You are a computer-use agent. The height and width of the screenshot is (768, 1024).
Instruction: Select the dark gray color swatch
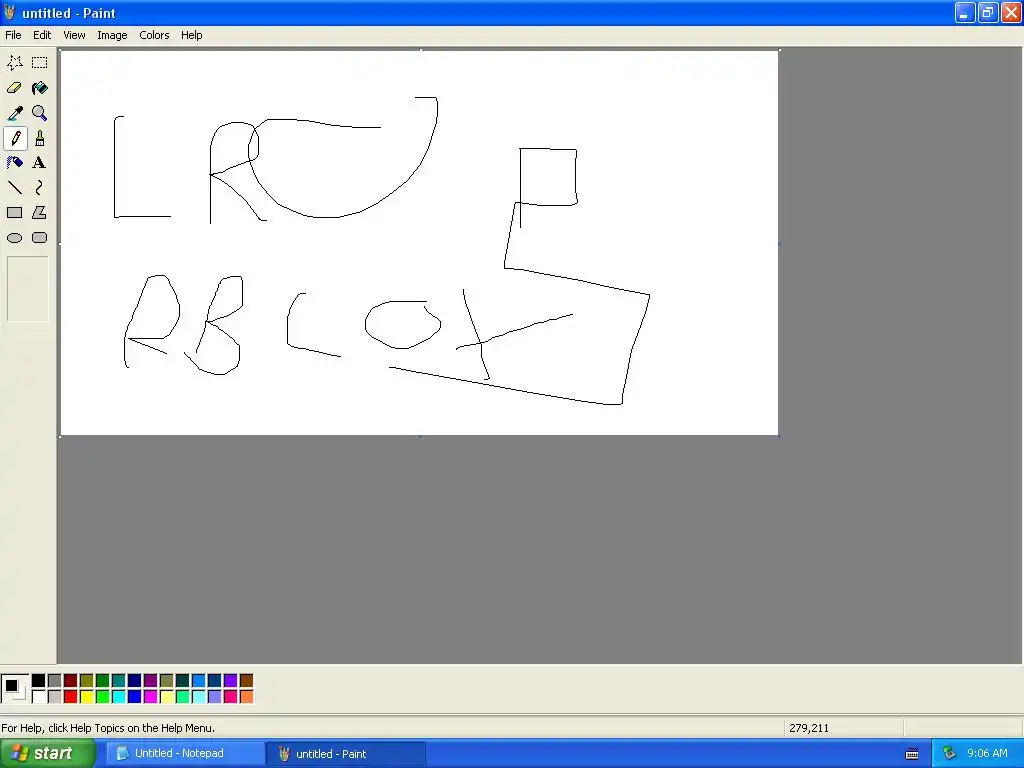54,681
